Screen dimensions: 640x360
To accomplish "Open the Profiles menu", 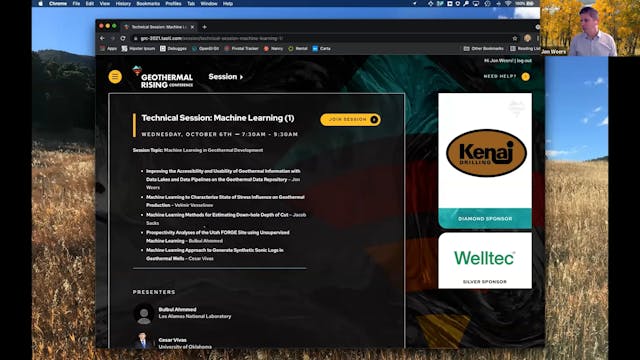I will coord(173,3).
